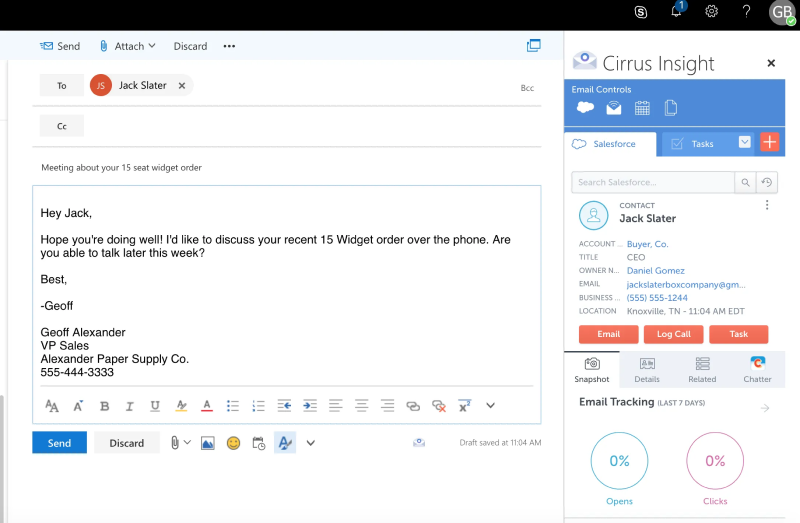Expand more compose options by the bottom Send
Screen dimensions: 800x523
[311, 443]
